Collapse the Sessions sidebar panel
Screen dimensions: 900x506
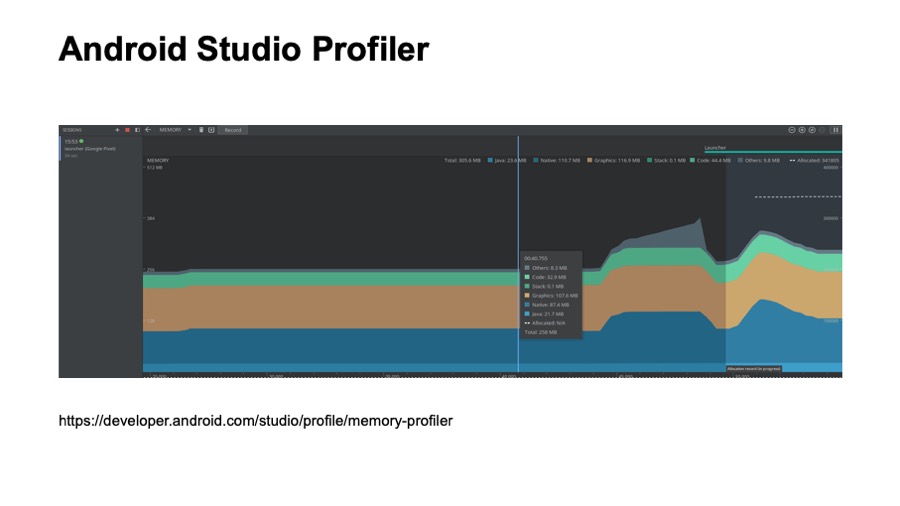[x=137, y=130]
